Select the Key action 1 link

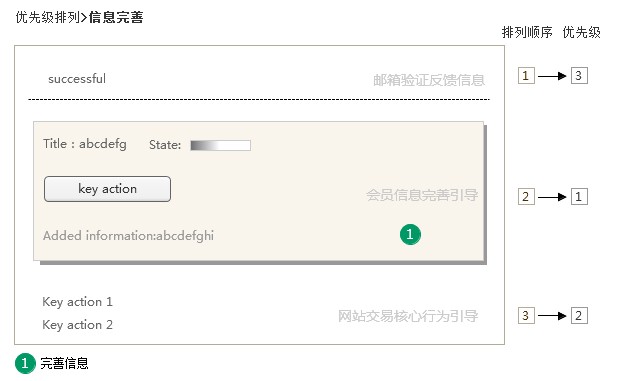click(x=77, y=302)
